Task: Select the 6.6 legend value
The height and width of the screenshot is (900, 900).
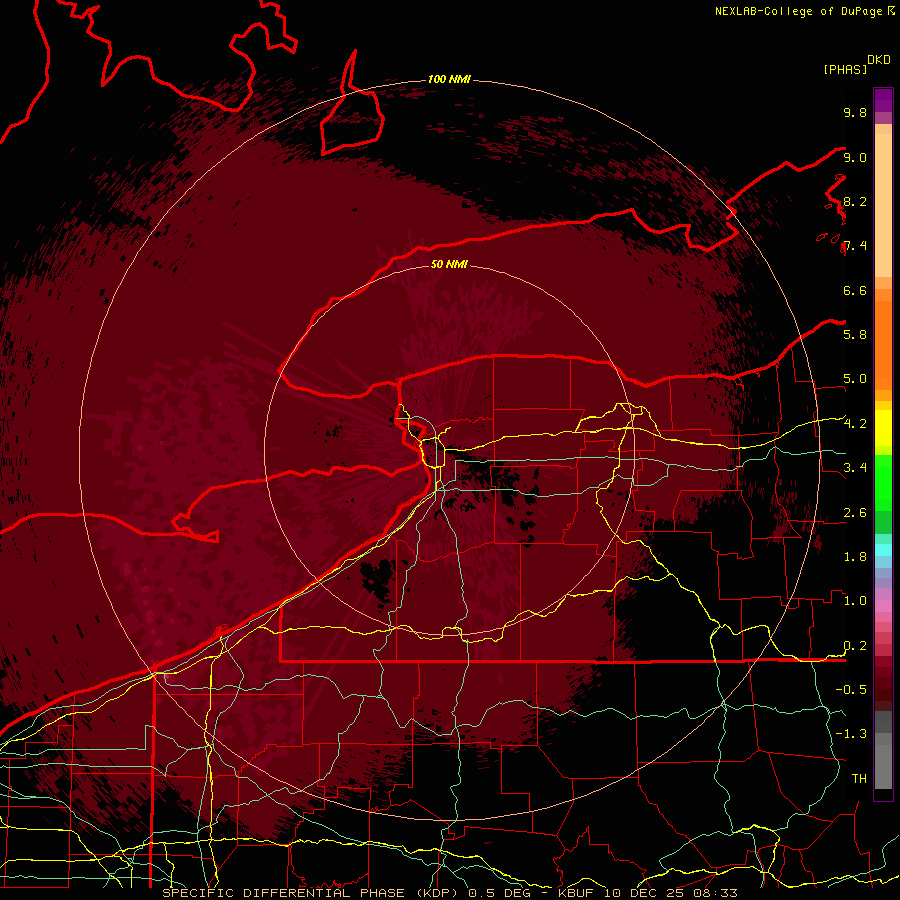Action: pos(855,290)
